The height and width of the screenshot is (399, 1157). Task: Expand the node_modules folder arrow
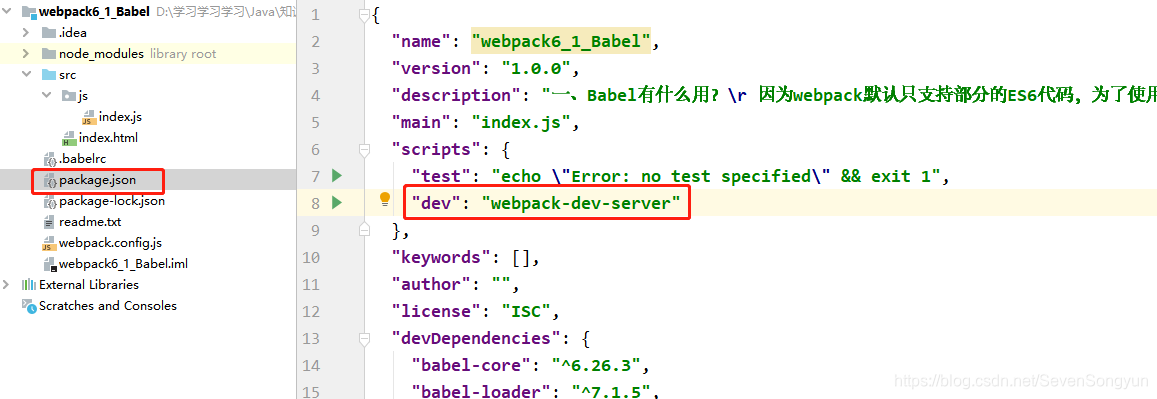pyautogui.click(x=26, y=54)
